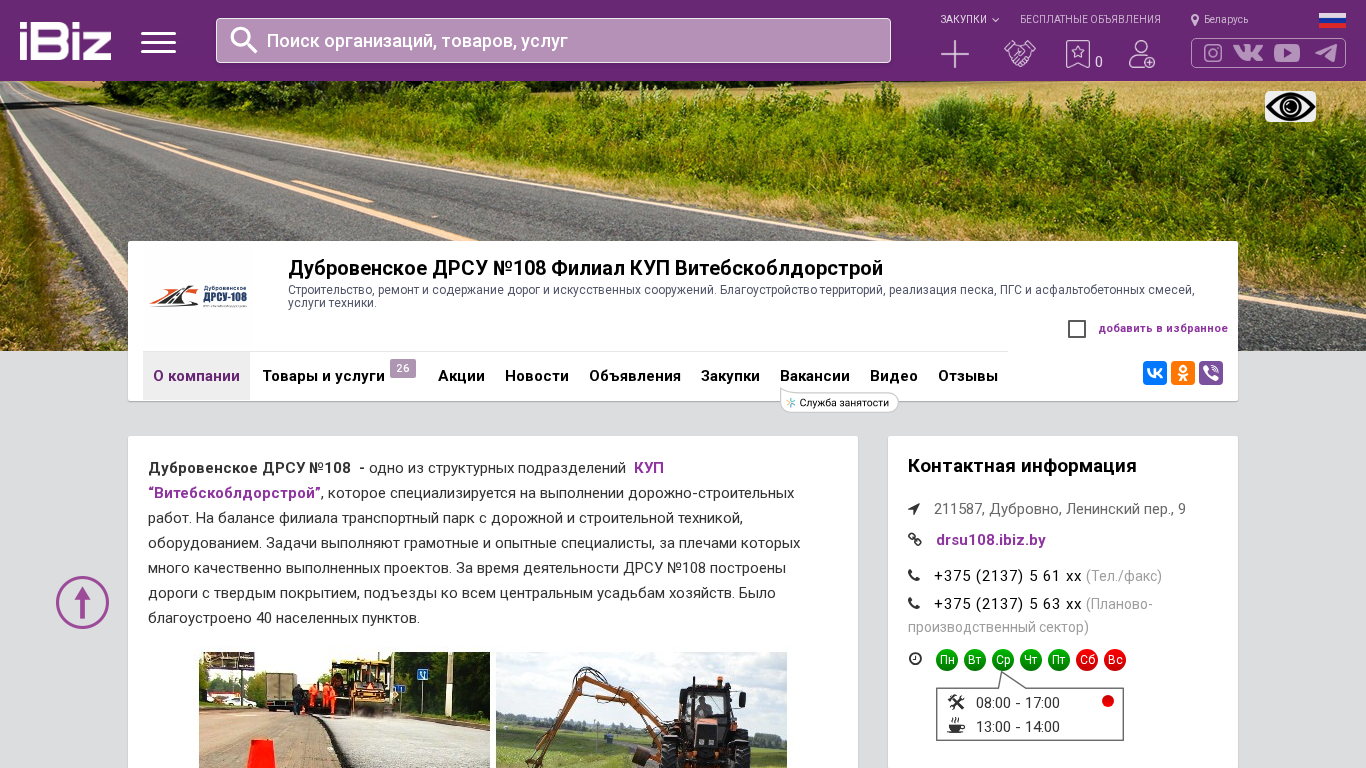Image resolution: width=1366 pixels, height=768 pixels.
Task: Share company page on Odnoklassniki
Action: click(x=1183, y=373)
